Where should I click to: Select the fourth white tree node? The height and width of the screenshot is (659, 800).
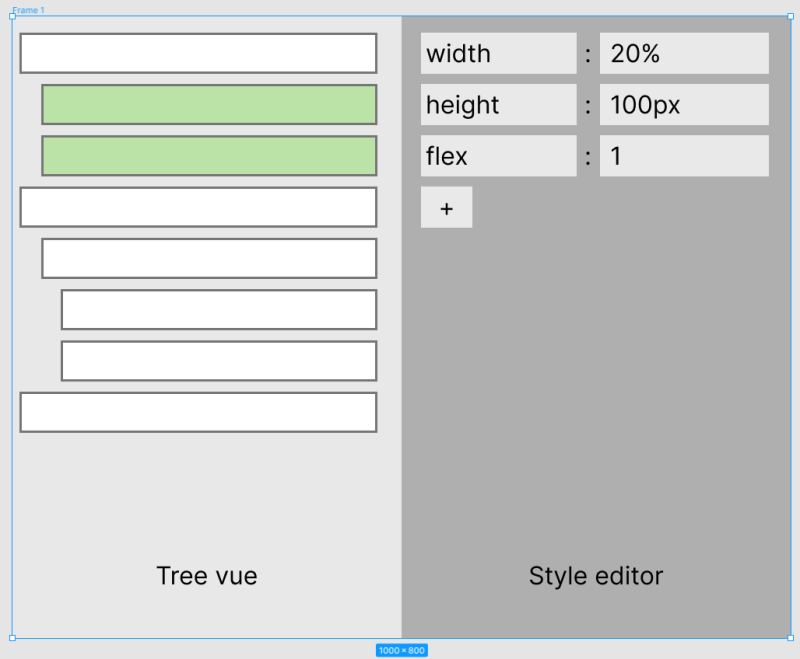coord(197,207)
